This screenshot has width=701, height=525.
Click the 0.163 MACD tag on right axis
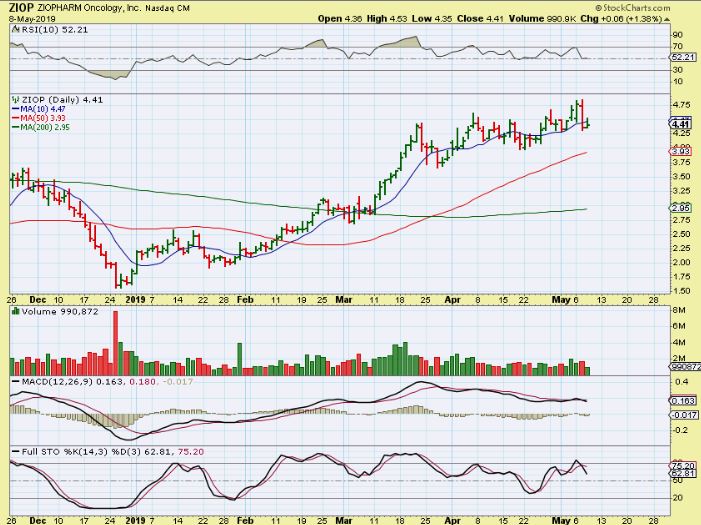(683, 401)
